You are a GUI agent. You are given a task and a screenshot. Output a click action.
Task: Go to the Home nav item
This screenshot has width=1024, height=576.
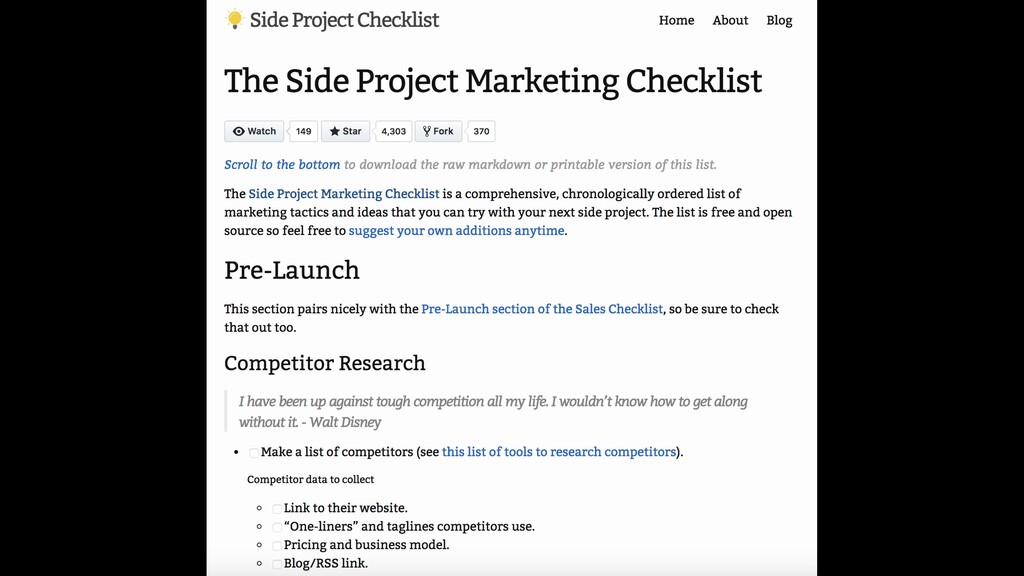(676, 20)
